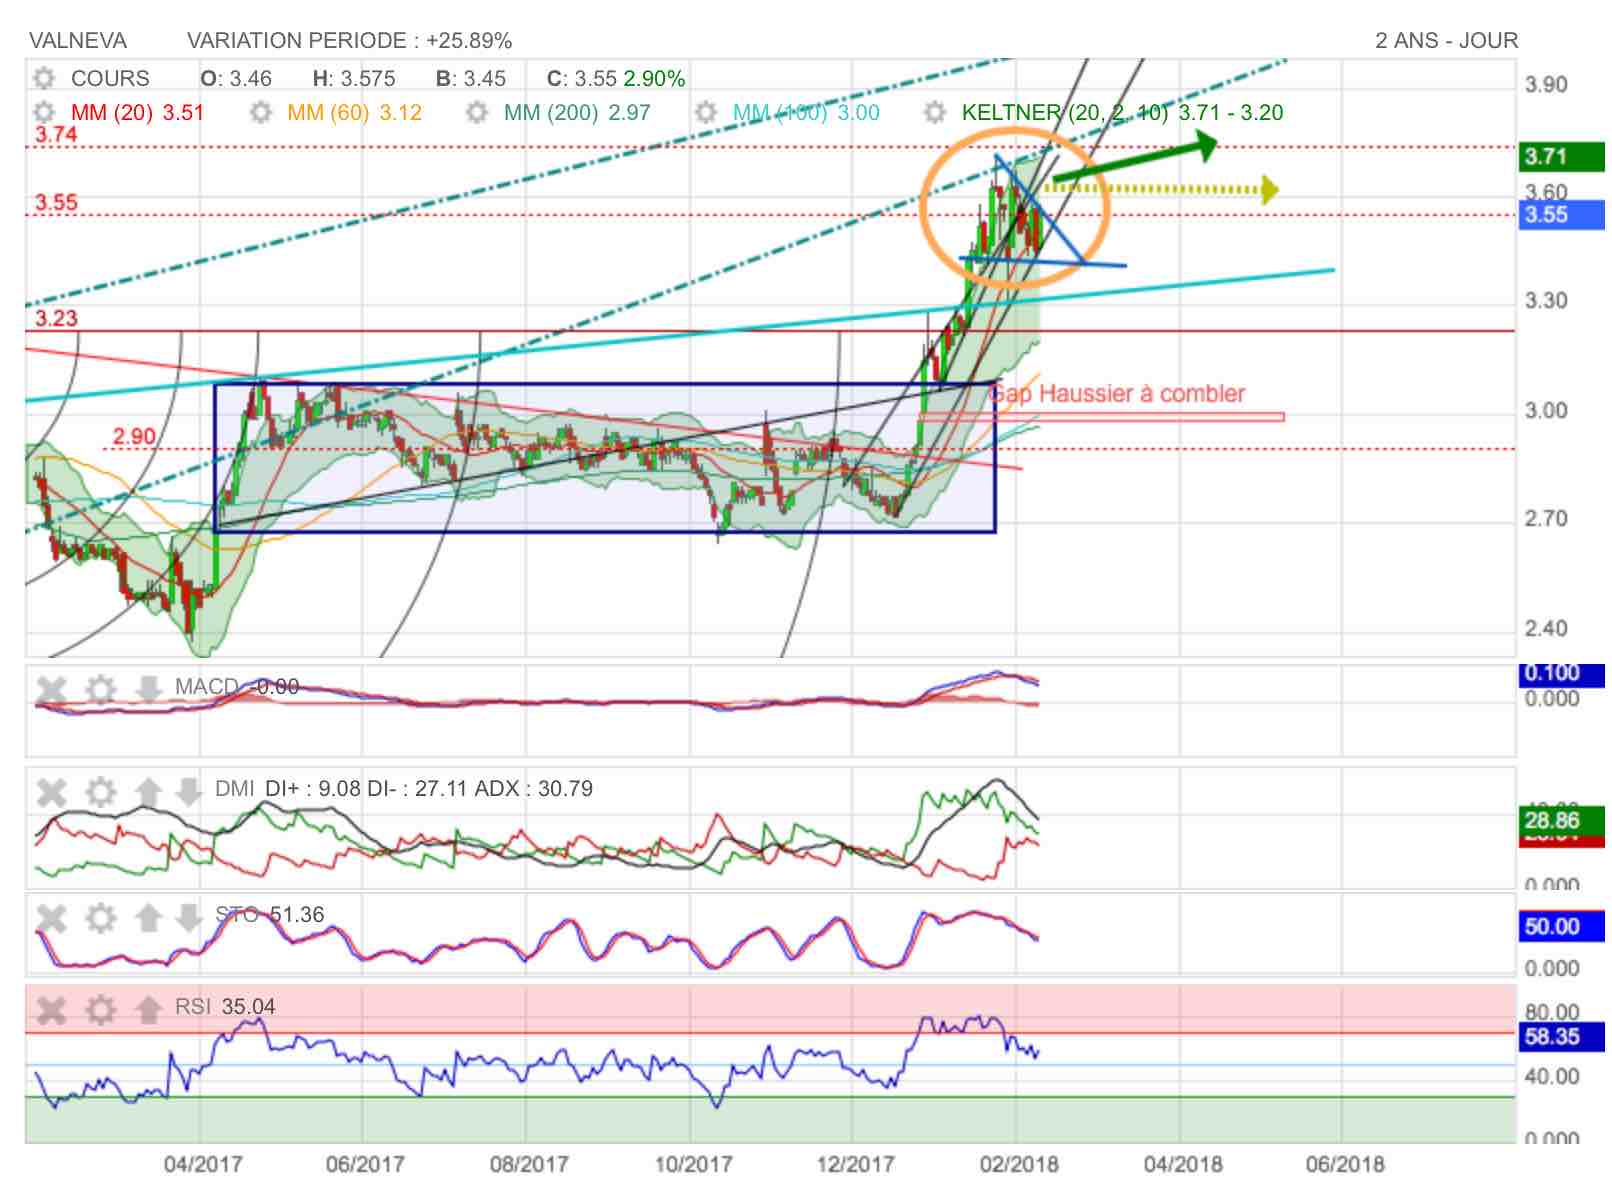The height and width of the screenshot is (1204, 1612).
Task: Open RSI settings gear
Action: point(100,1010)
